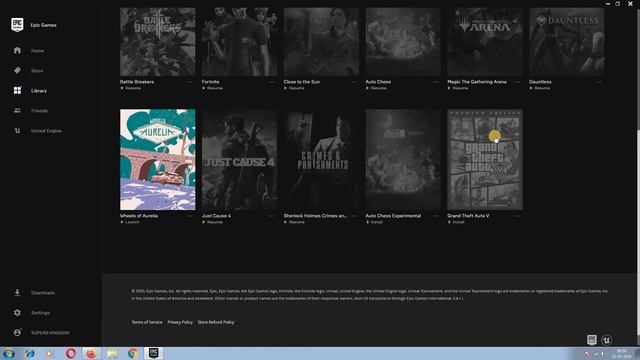Go to Home in the sidebar

point(38,51)
